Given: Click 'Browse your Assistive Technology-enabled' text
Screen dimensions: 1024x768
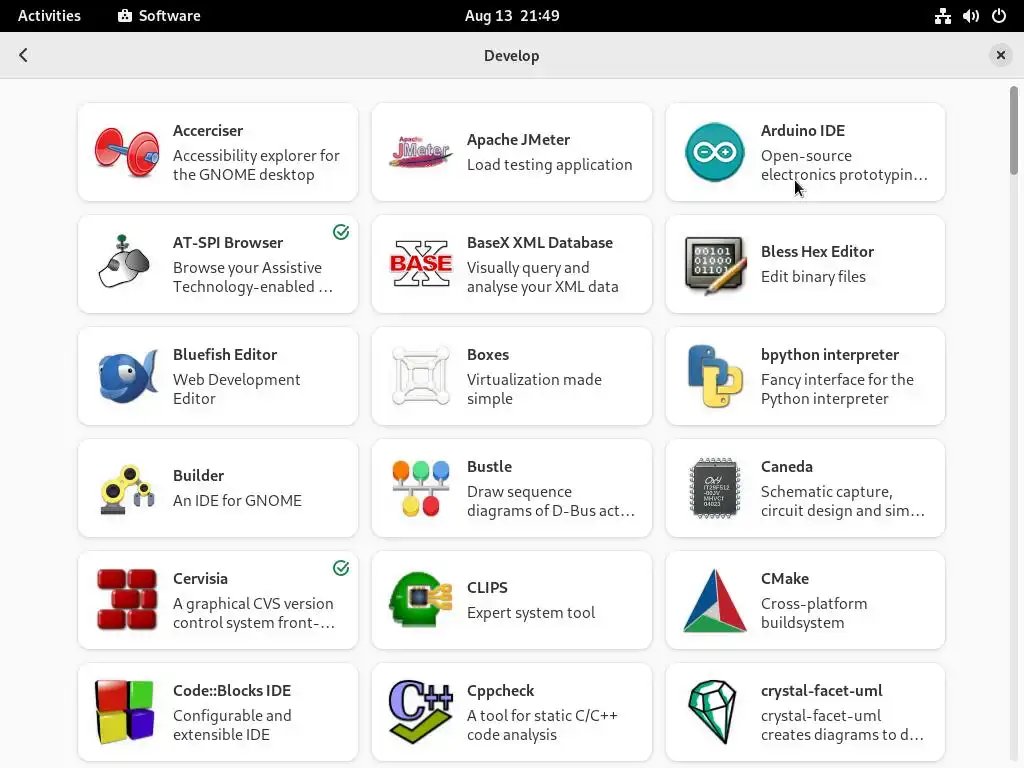Looking at the screenshot, I should tap(253, 277).
